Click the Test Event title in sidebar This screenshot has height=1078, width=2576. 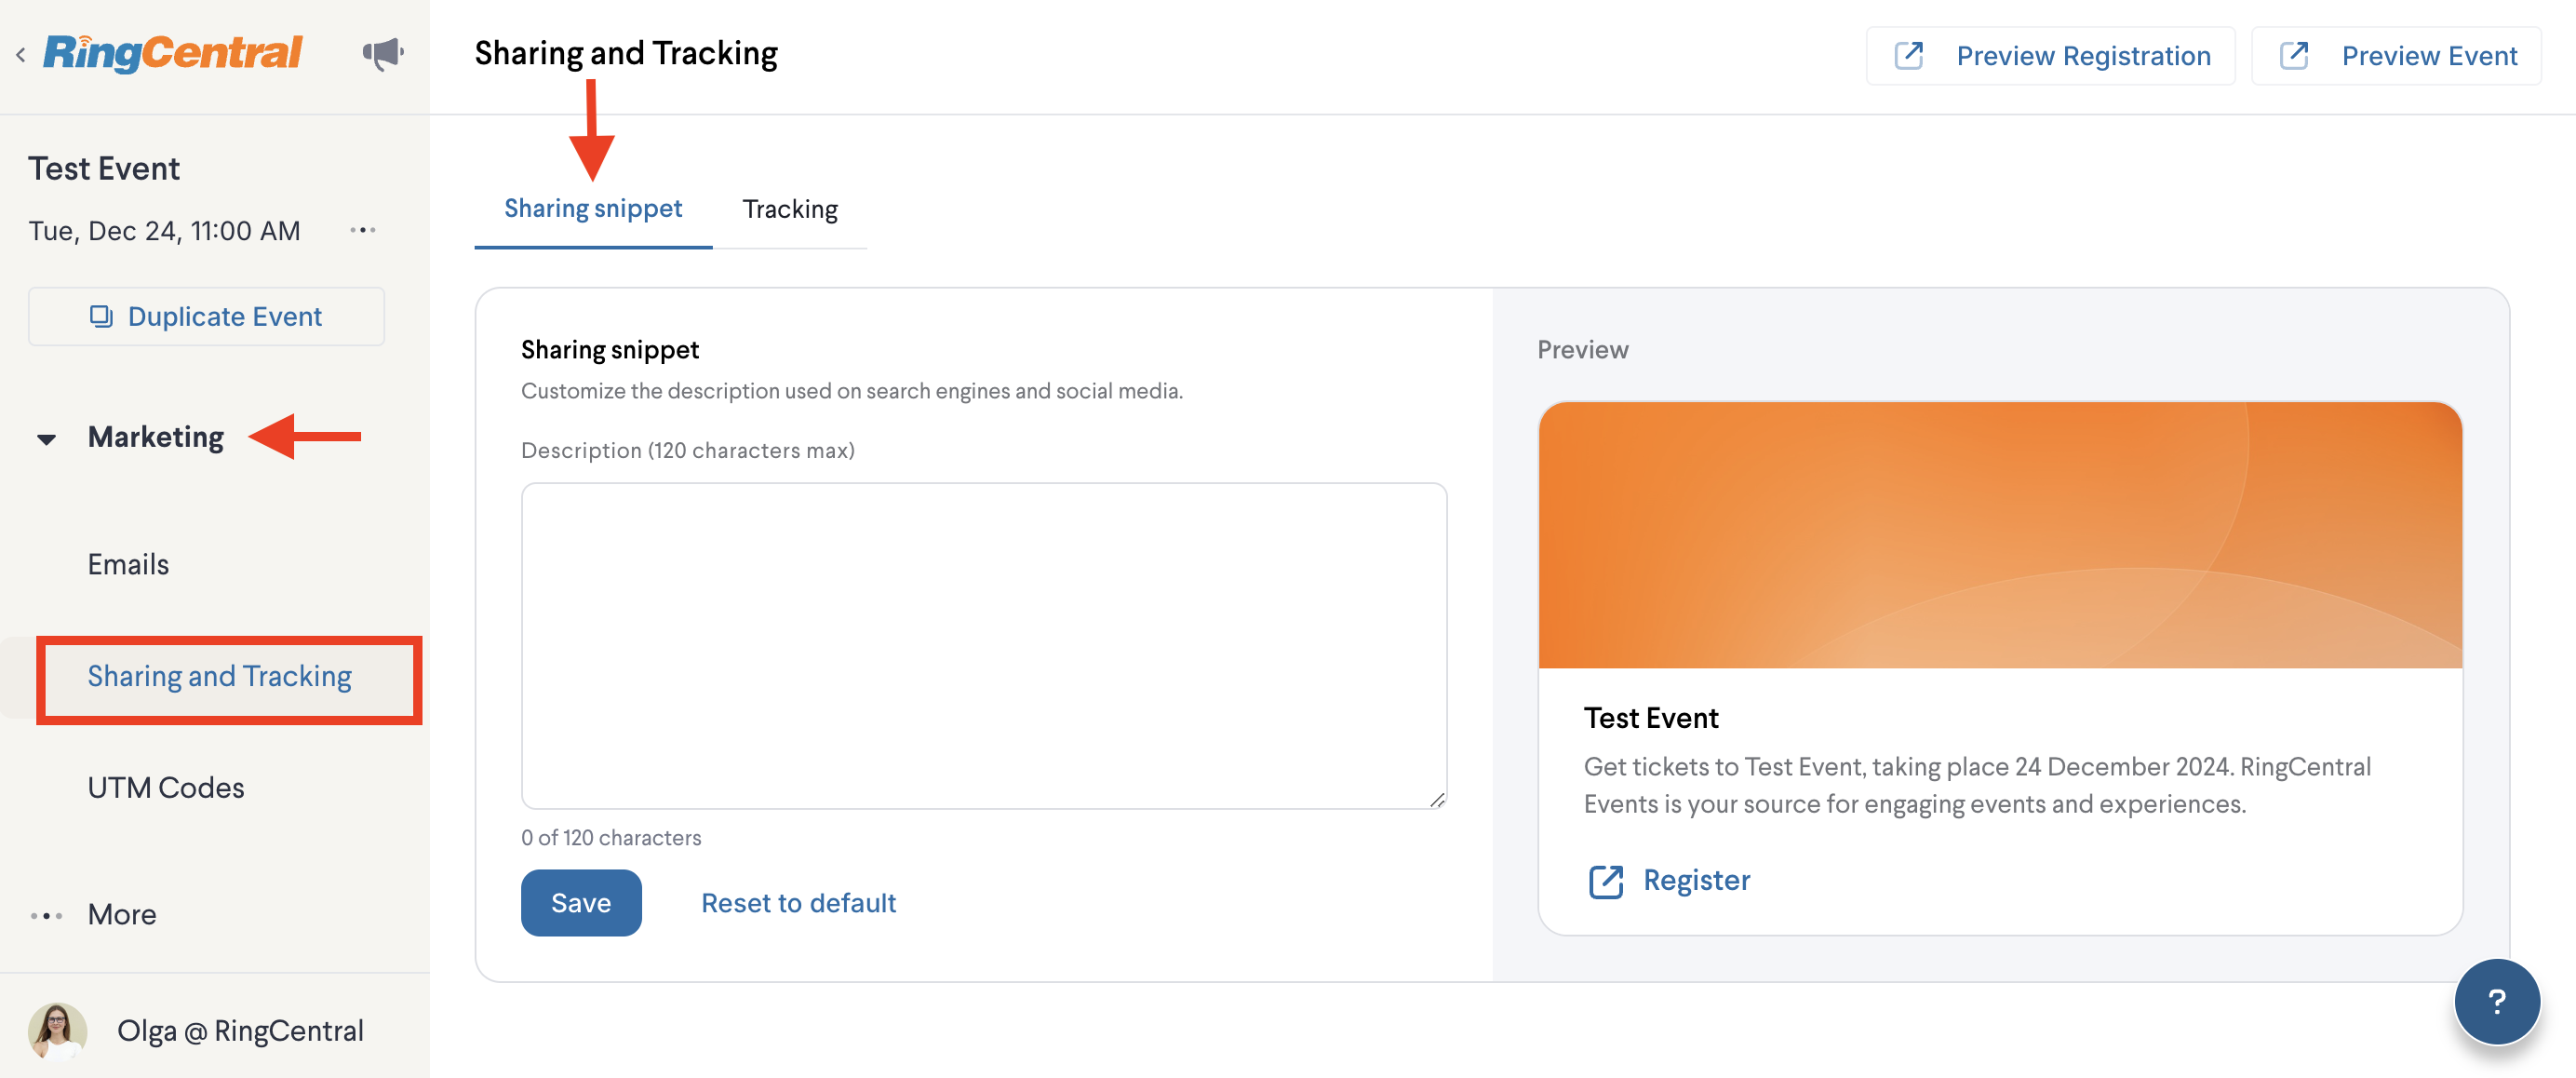pos(104,169)
